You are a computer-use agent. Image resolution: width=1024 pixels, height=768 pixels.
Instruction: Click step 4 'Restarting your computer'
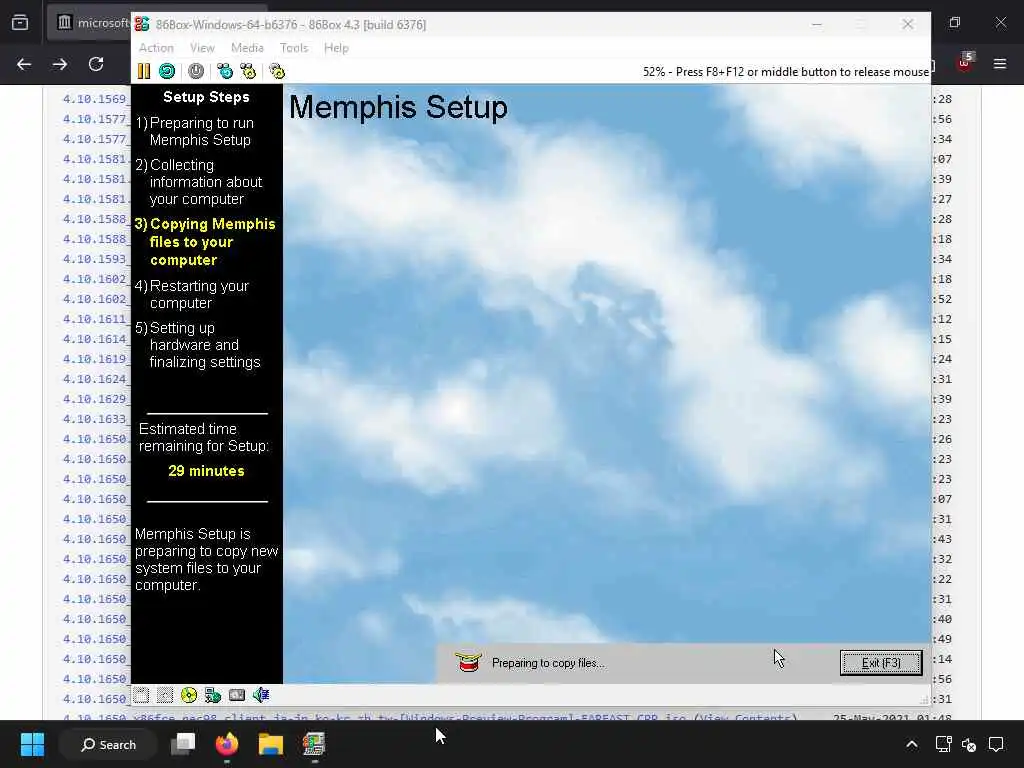(192, 295)
